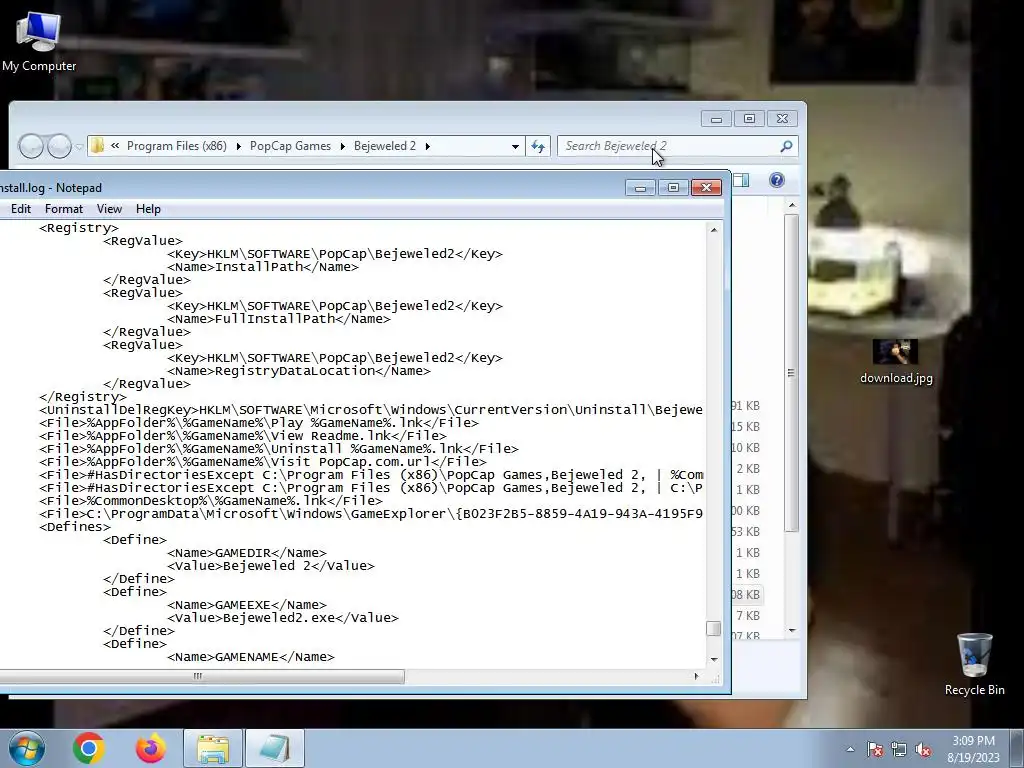The width and height of the screenshot is (1024, 768).
Task: Click Notepad vertical scrollbar thumb
Action: (714, 628)
